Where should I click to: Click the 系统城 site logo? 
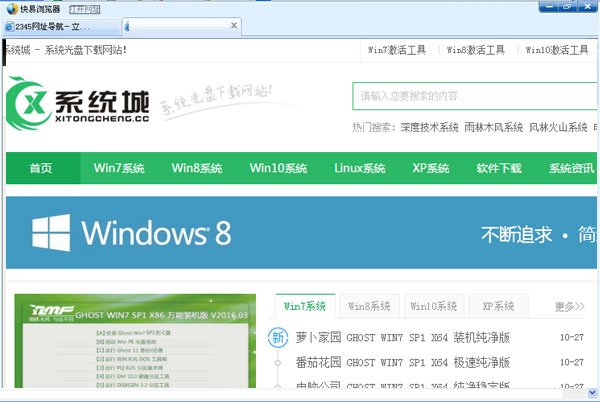[x=78, y=103]
